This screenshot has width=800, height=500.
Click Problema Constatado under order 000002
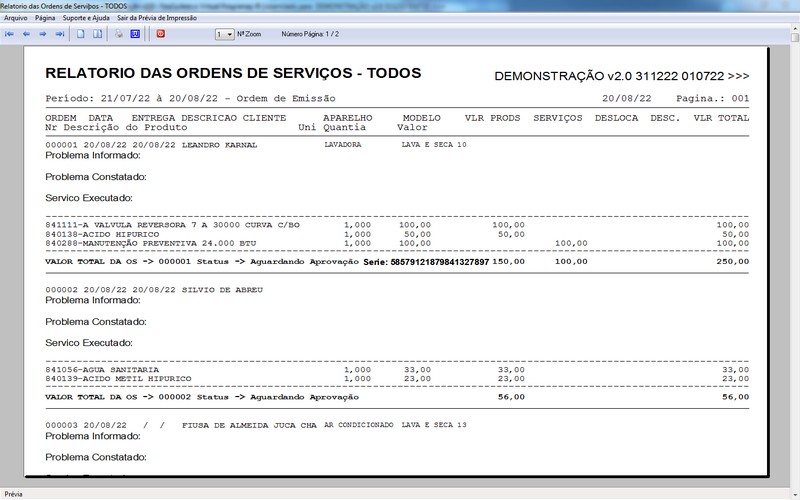pyautogui.click(x=96, y=322)
